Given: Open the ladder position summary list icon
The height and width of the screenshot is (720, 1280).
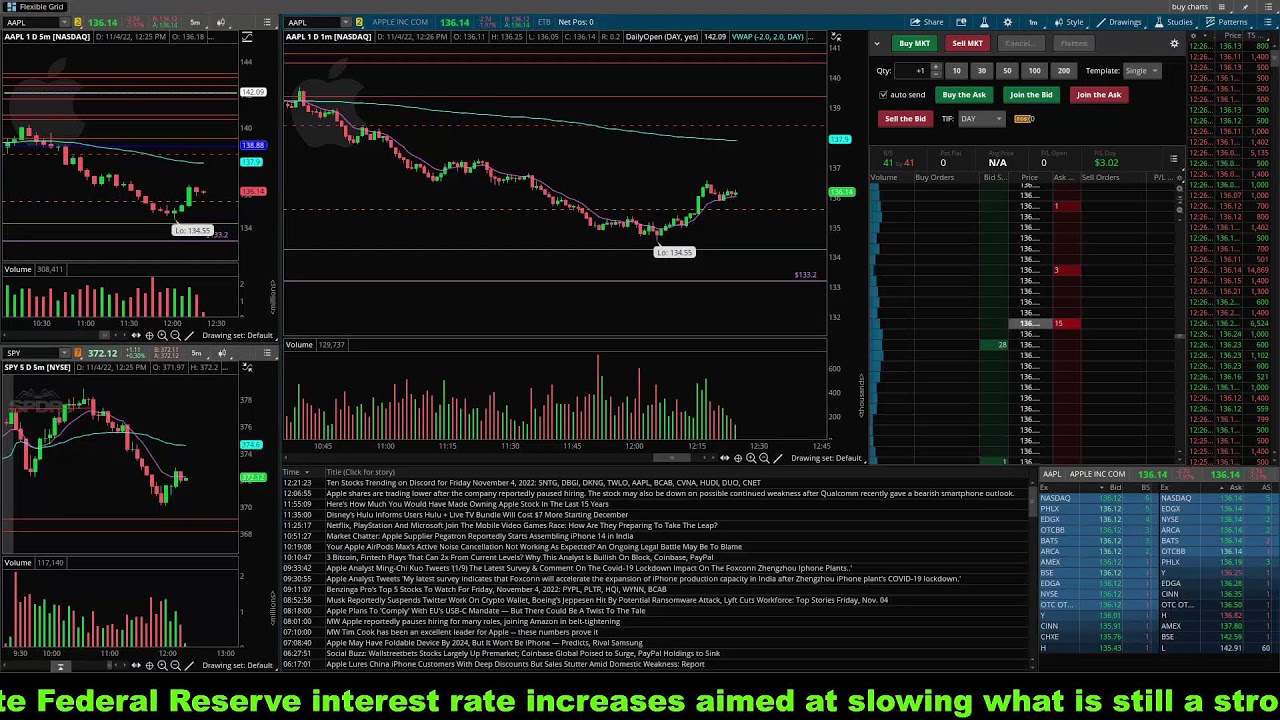Looking at the screenshot, I should click(x=1173, y=159).
